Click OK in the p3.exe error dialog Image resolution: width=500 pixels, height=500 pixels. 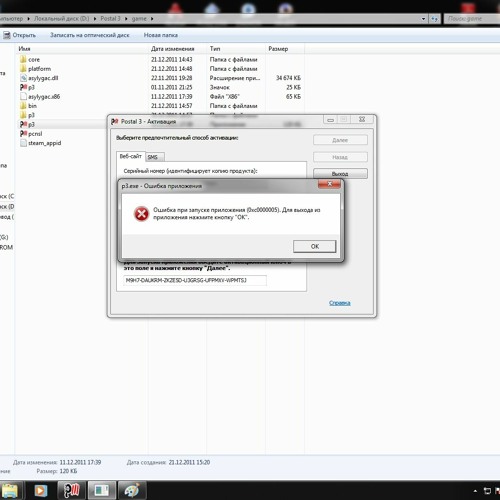click(314, 246)
